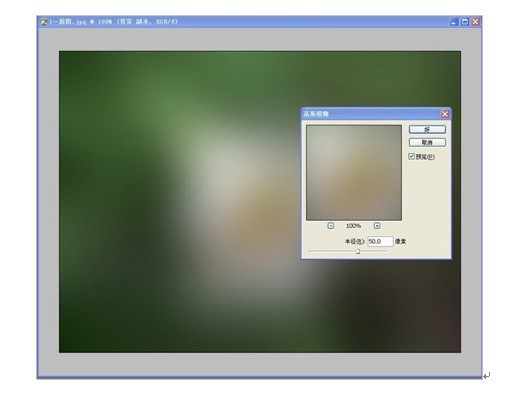Image resolution: width=530 pixels, height=396 pixels.
Task: Click the right end of the radius slider track
Action: (385, 251)
